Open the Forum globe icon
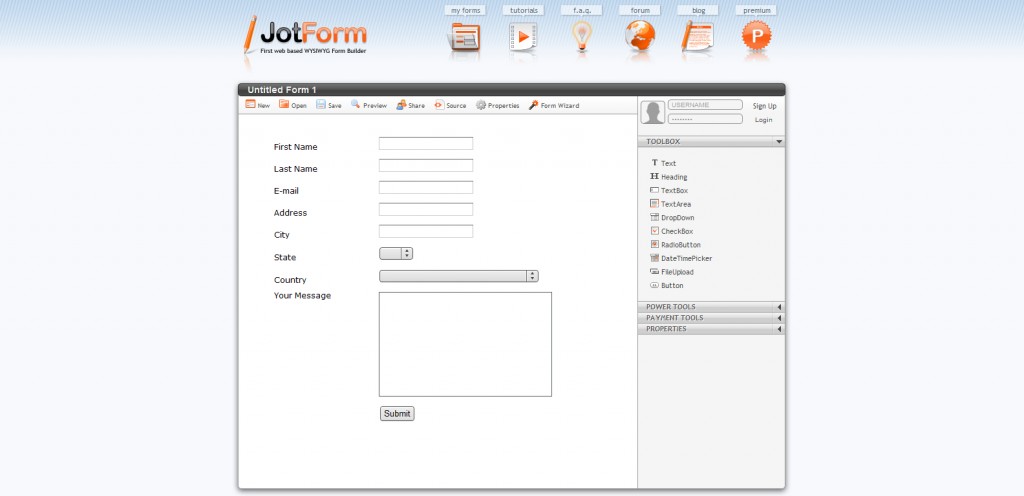 [639, 36]
